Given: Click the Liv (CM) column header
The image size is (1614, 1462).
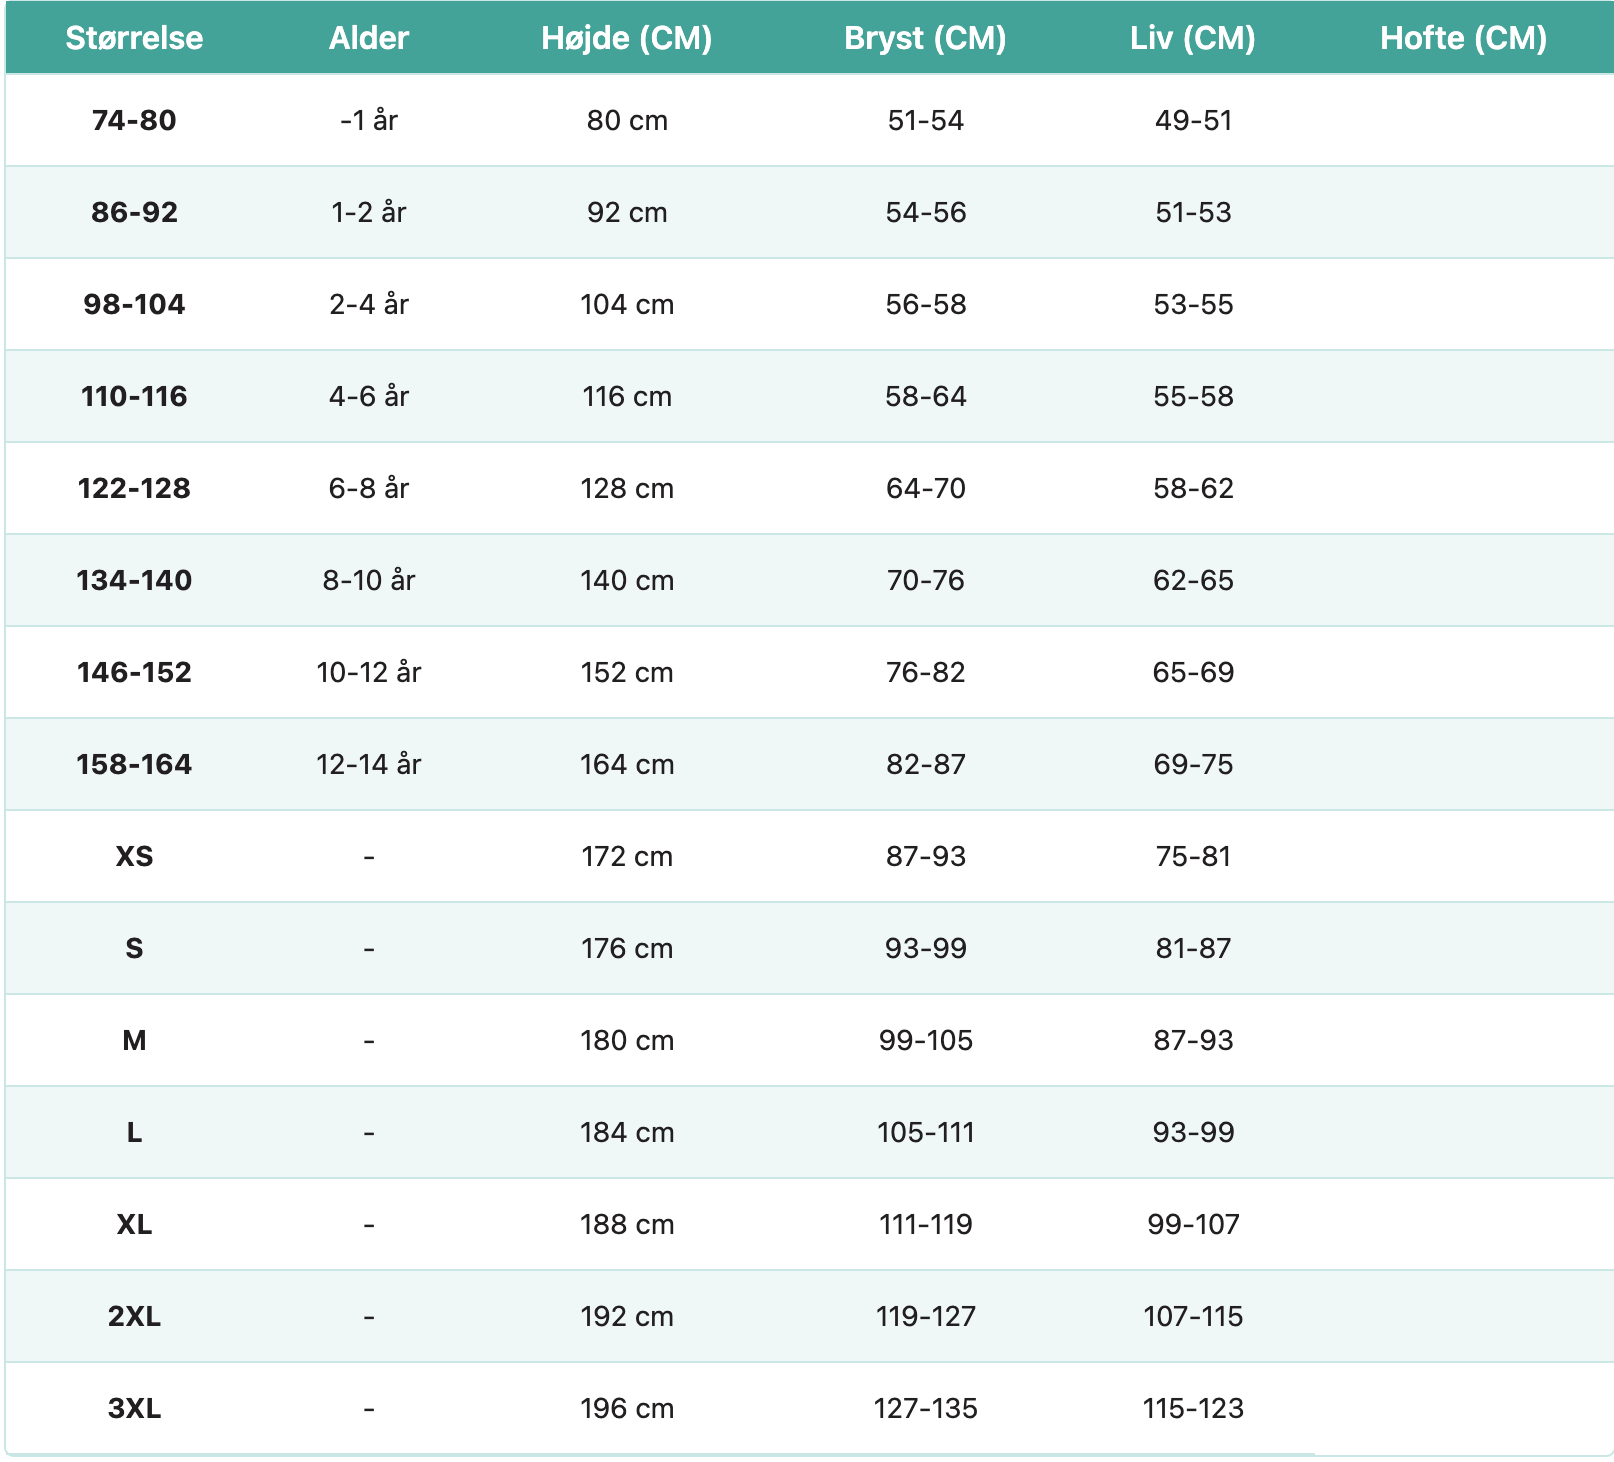Looking at the screenshot, I should 1193,38.
